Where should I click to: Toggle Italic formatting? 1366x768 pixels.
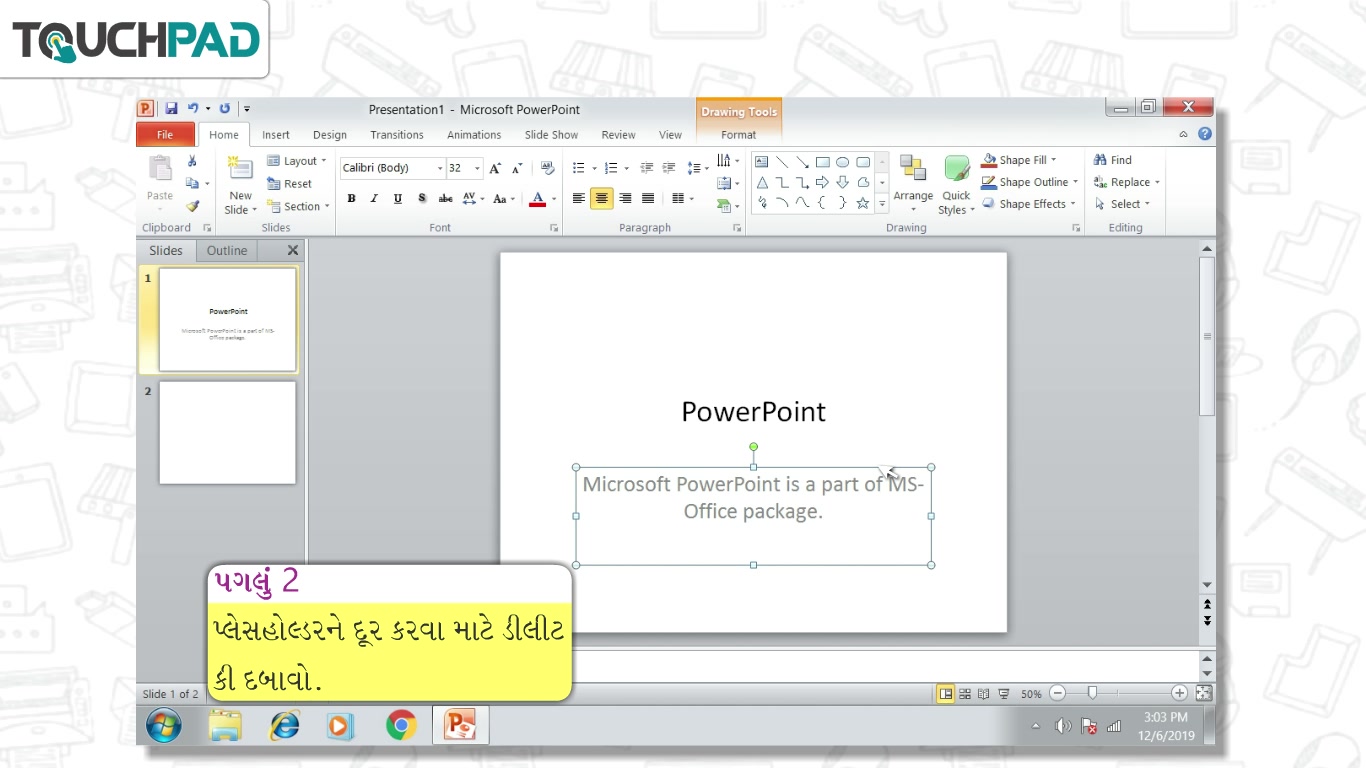click(374, 199)
